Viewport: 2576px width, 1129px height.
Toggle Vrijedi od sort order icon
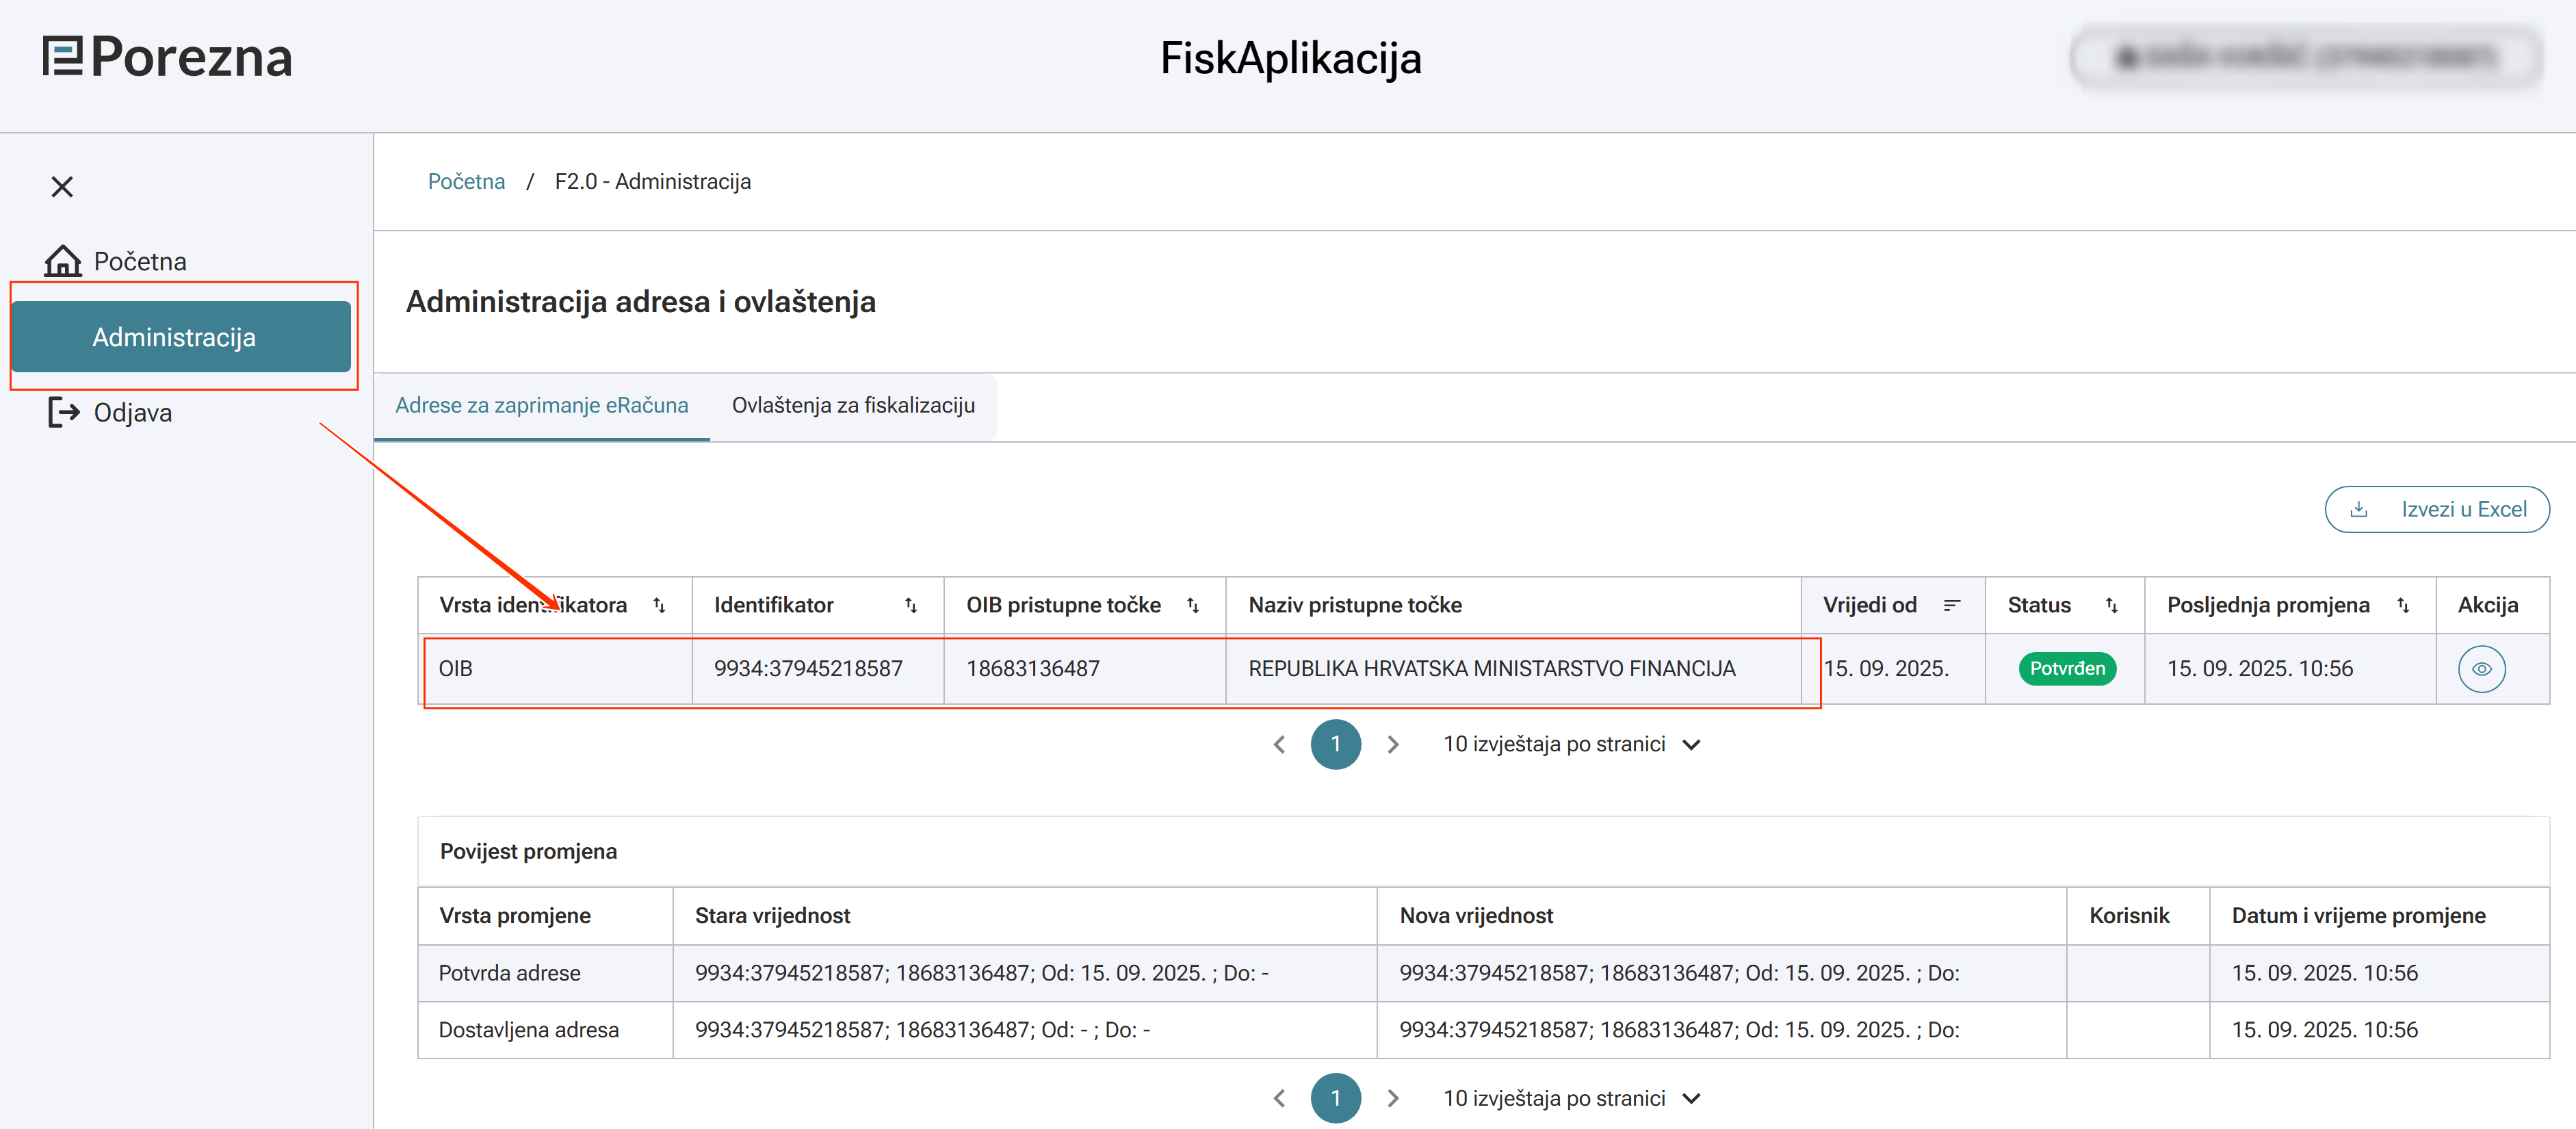(1951, 605)
